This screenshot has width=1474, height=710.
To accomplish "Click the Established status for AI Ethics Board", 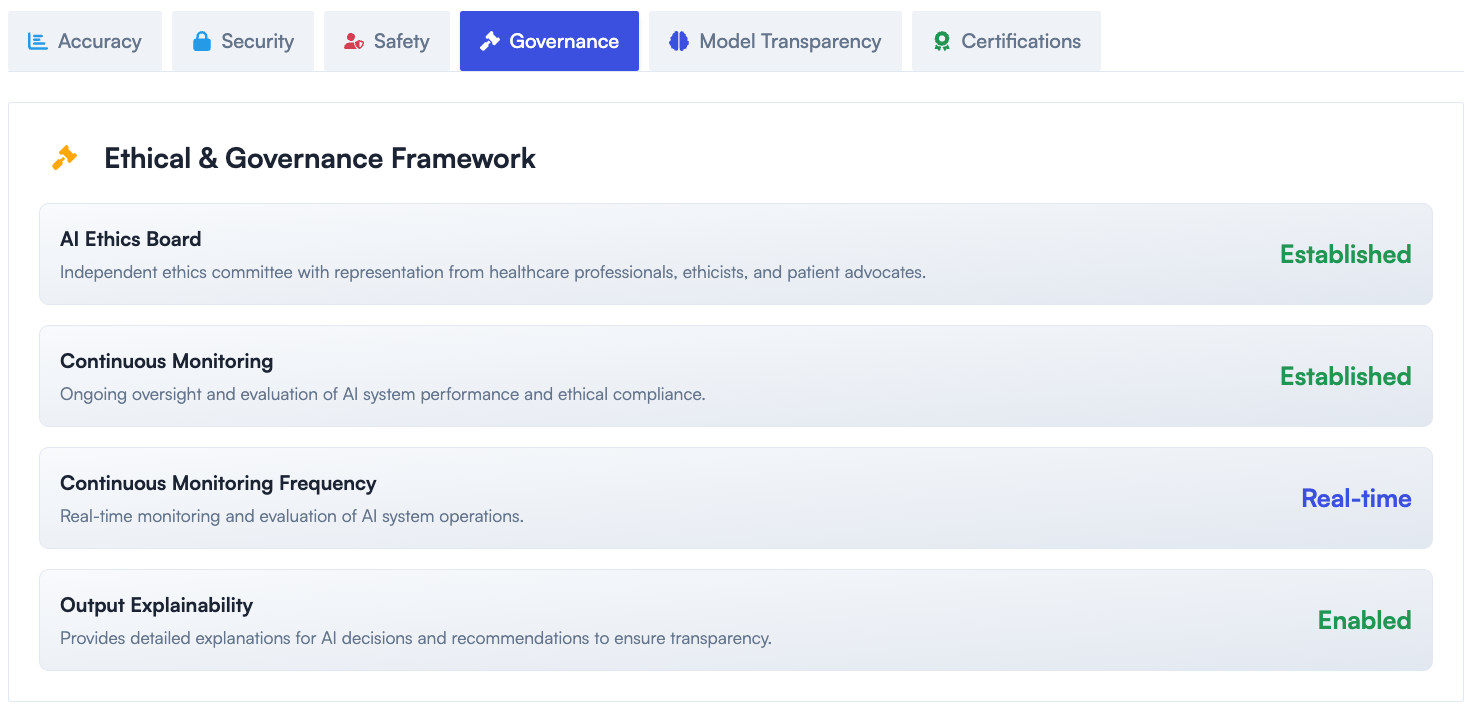I will pyautogui.click(x=1345, y=254).
